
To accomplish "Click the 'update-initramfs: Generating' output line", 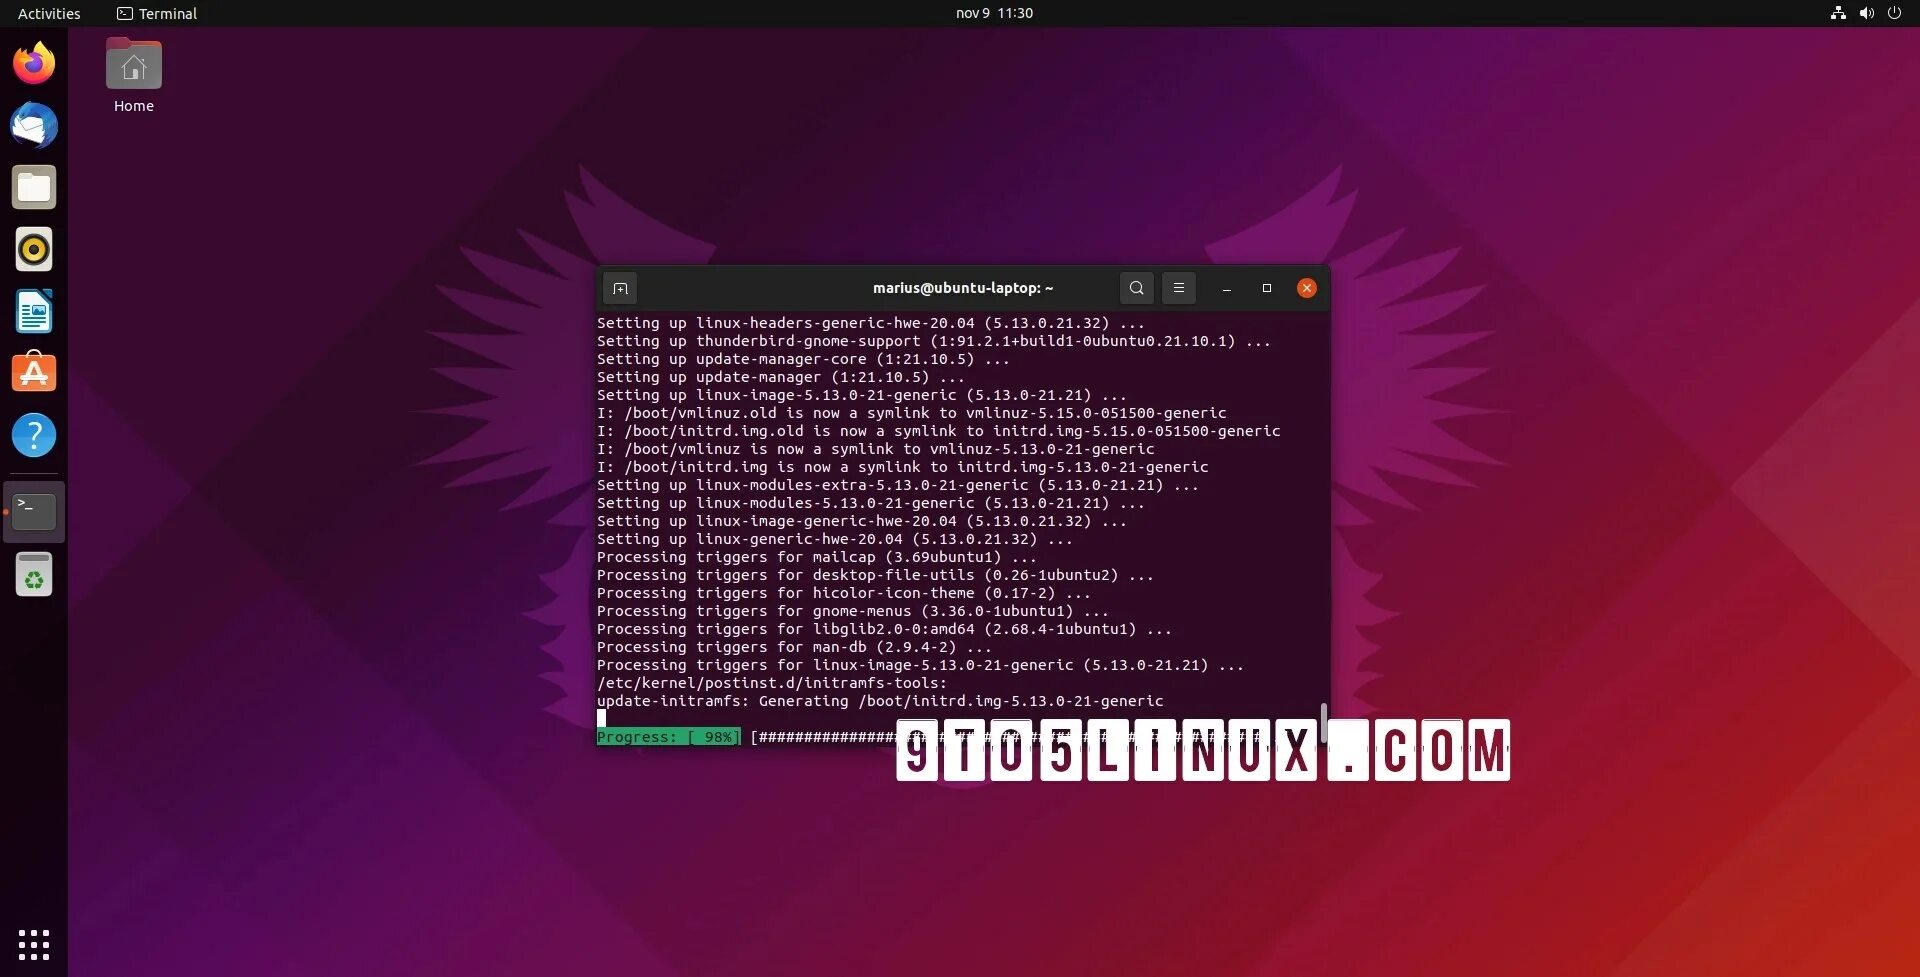I will (x=880, y=701).
